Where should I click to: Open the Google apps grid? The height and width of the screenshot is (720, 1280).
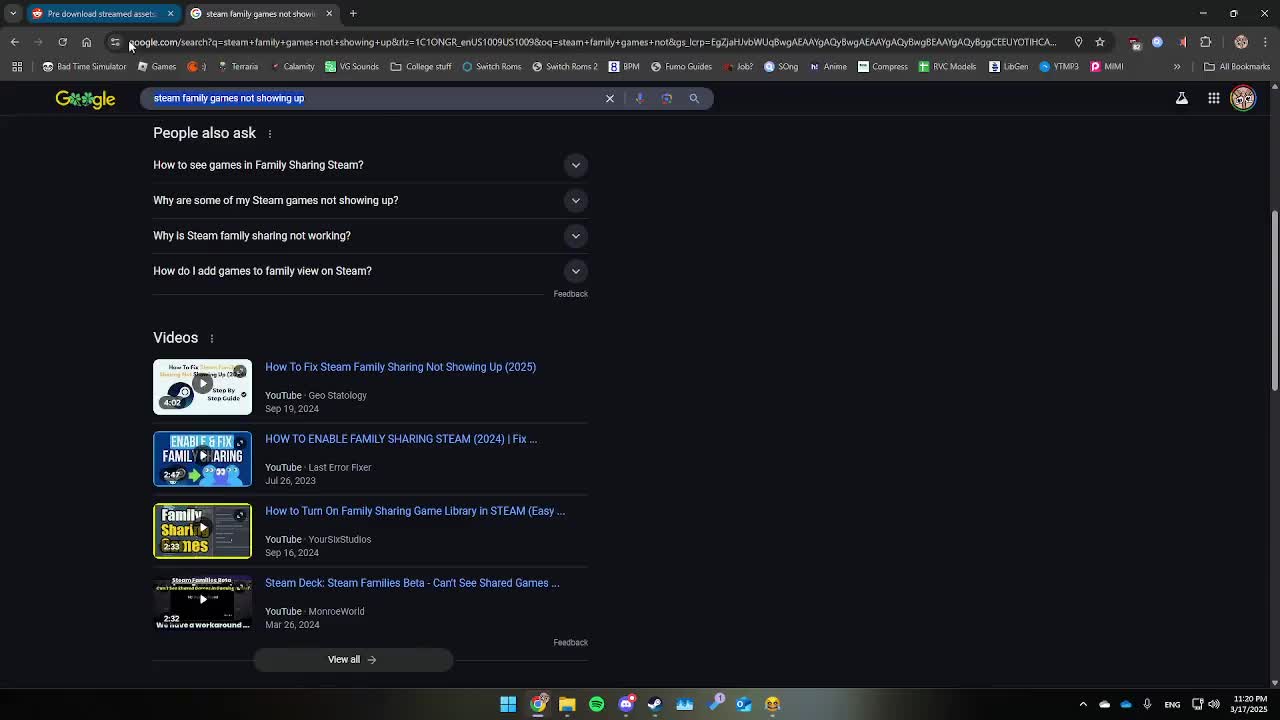click(1214, 98)
